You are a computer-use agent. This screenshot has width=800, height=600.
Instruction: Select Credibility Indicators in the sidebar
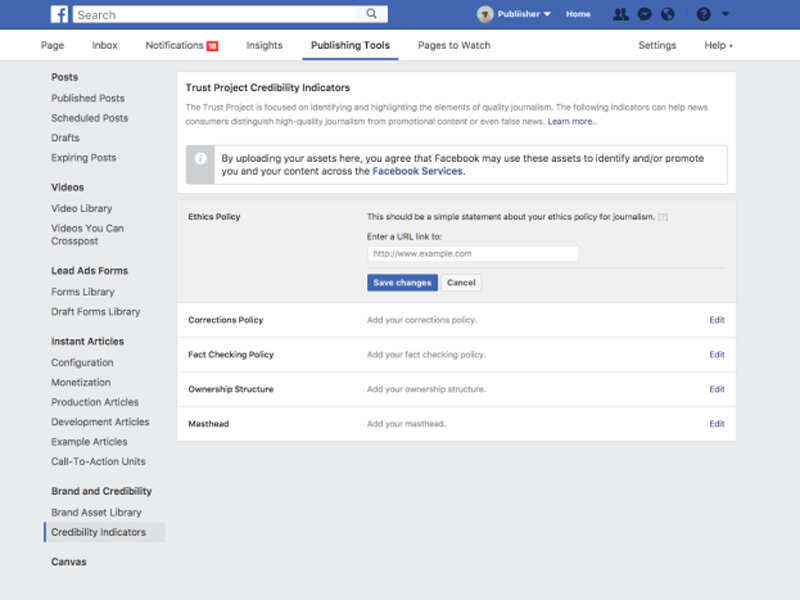click(97, 532)
